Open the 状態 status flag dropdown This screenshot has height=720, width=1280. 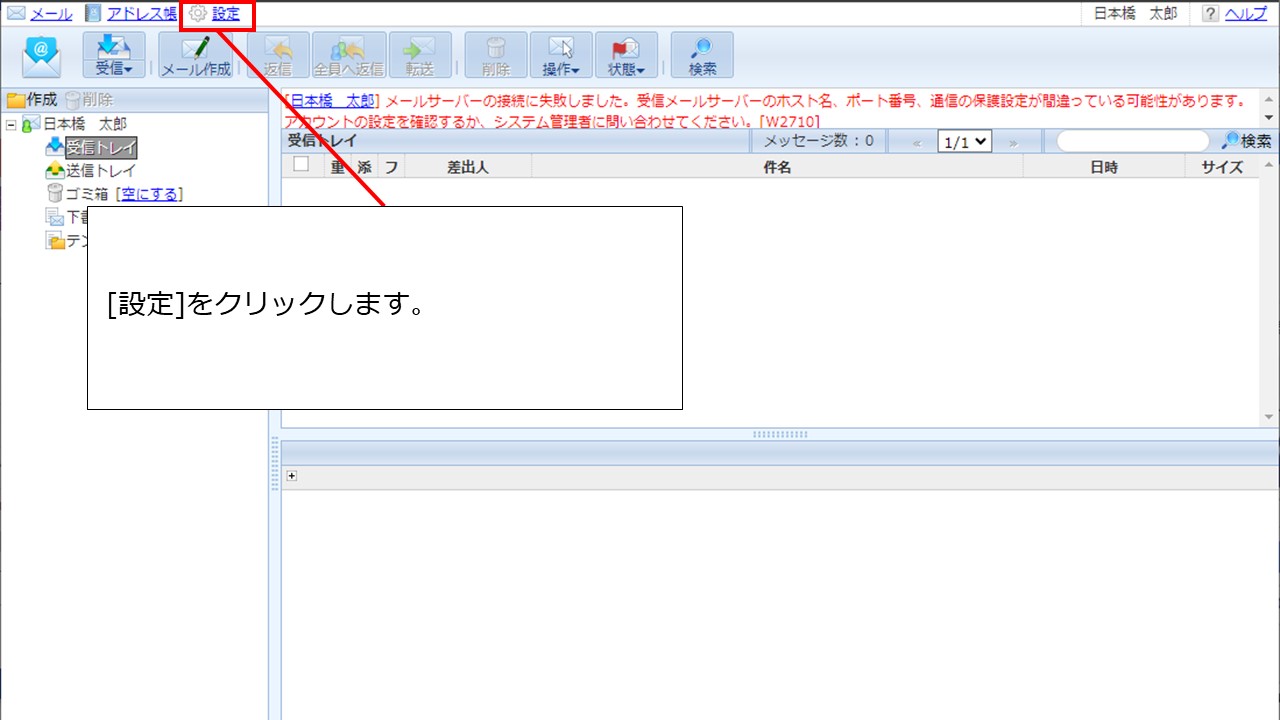(x=626, y=55)
